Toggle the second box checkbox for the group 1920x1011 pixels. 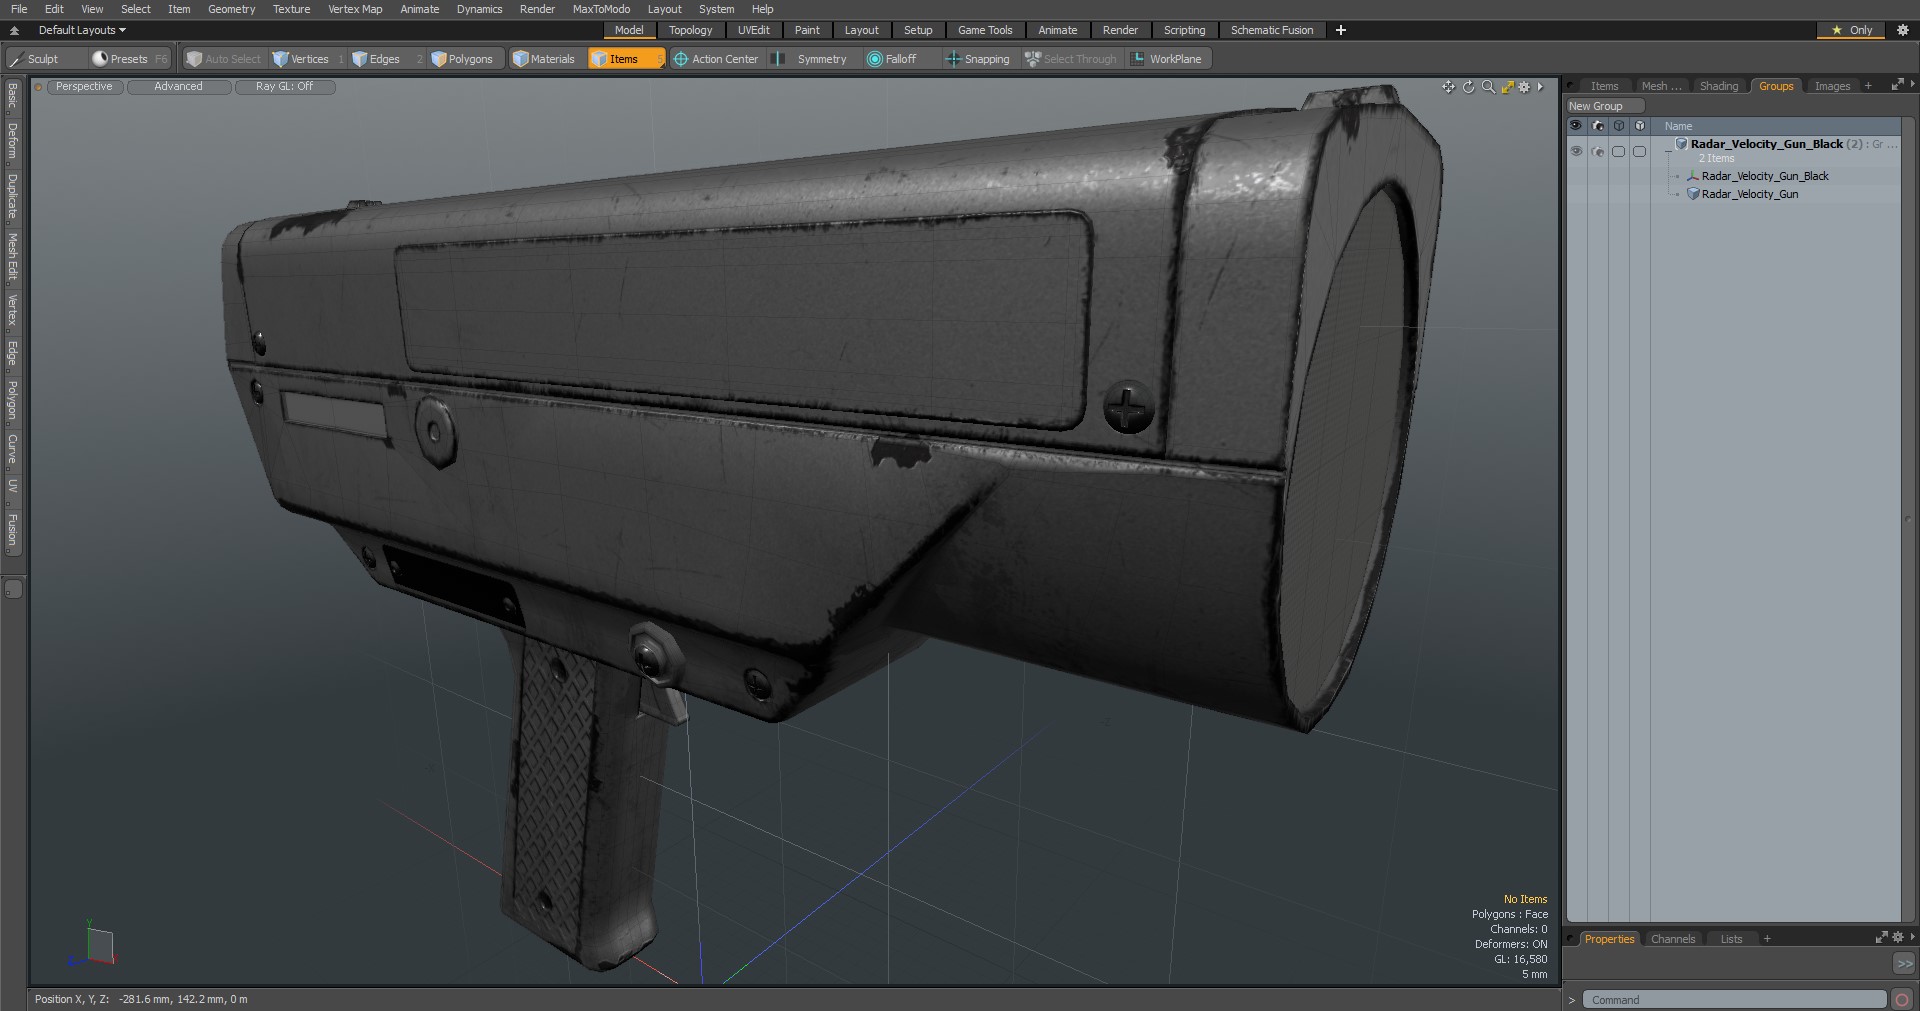pos(1639,152)
